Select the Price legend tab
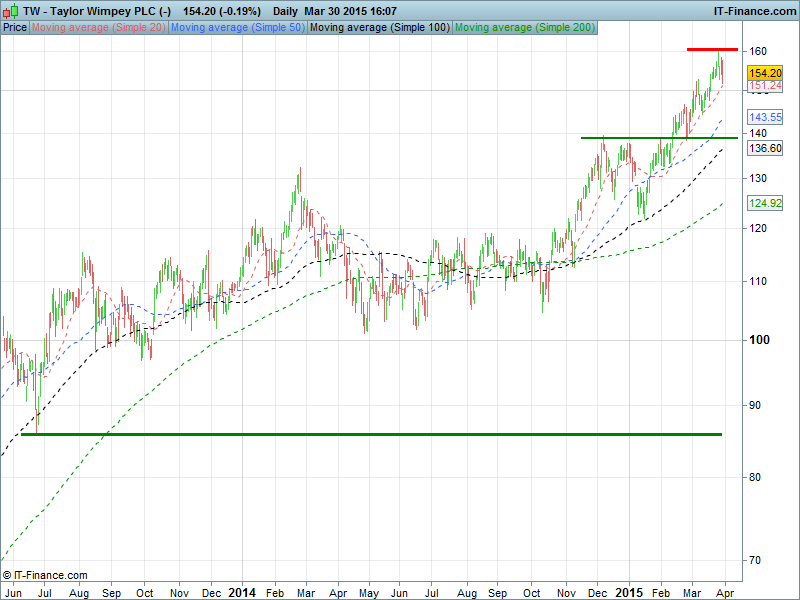800x600 pixels. 15,28
